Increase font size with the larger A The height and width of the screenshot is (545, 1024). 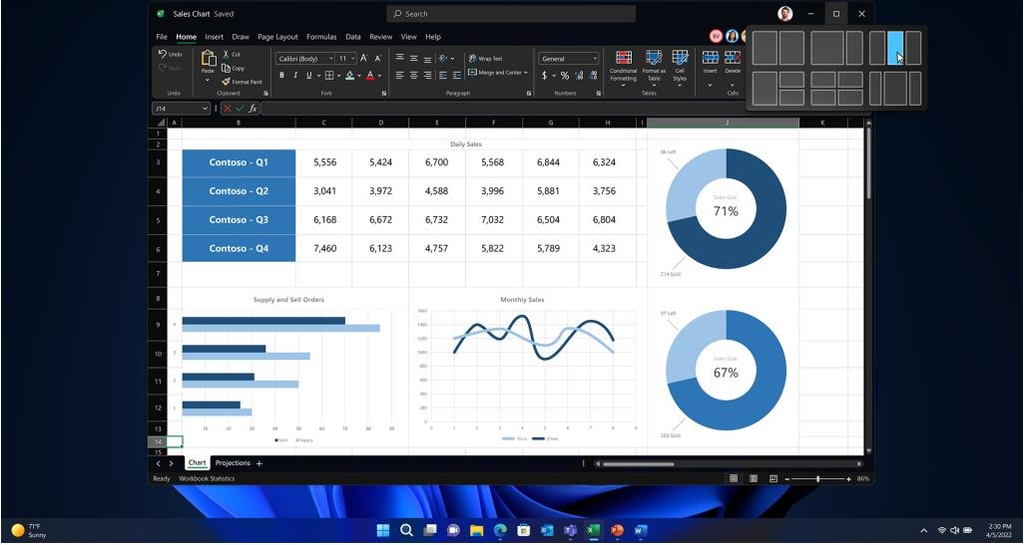pos(364,58)
